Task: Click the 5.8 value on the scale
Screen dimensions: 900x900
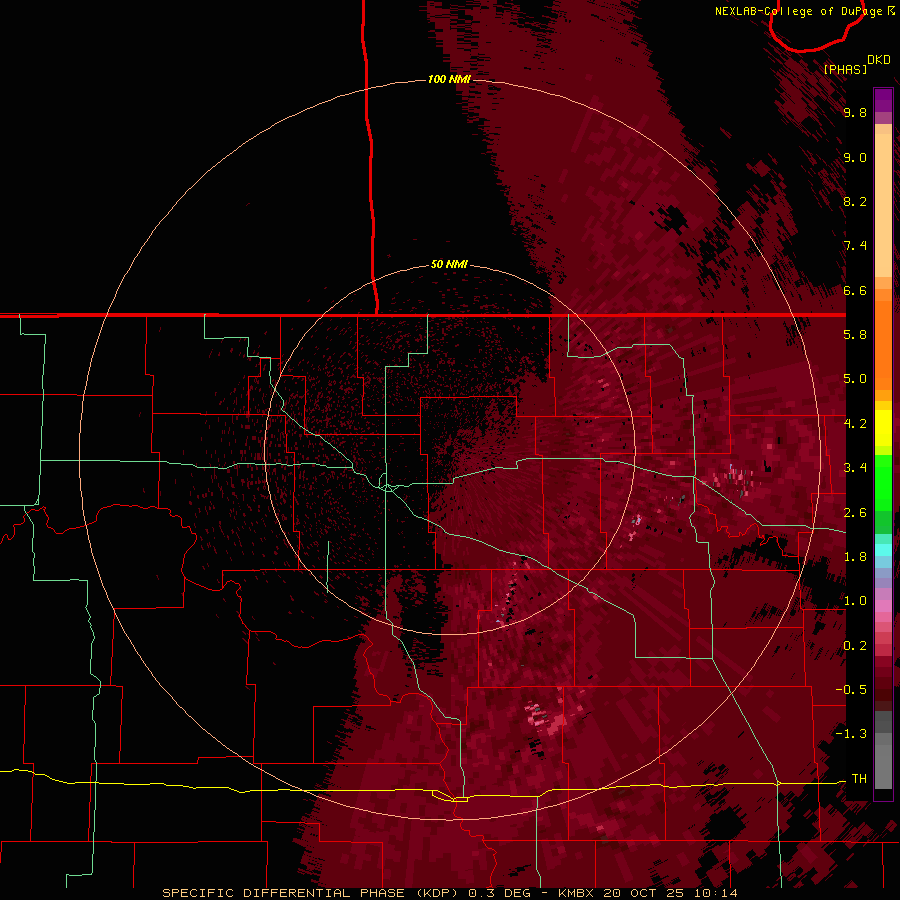Action: pyautogui.click(x=855, y=335)
